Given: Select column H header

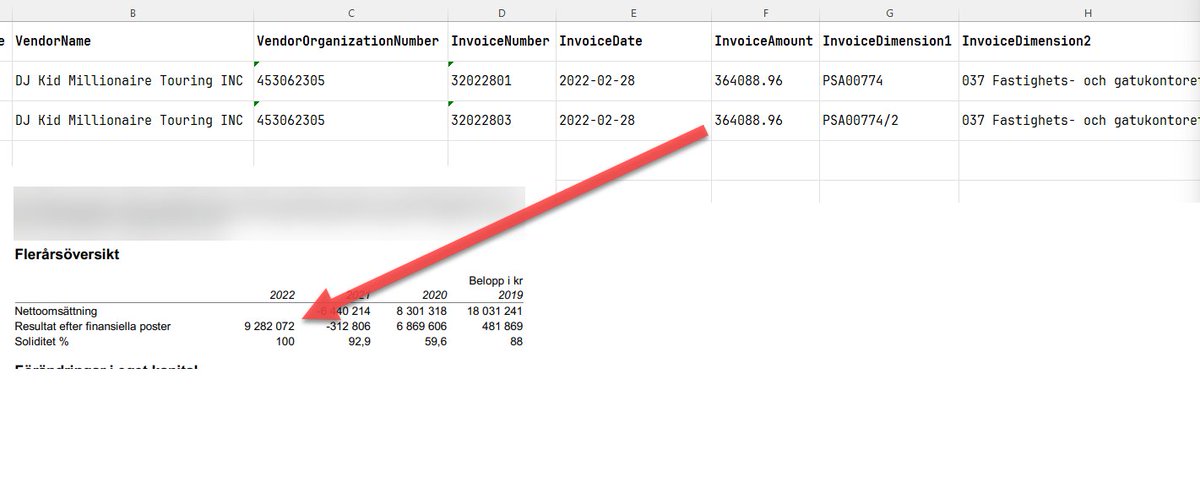Looking at the screenshot, I should tap(1079, 11).
